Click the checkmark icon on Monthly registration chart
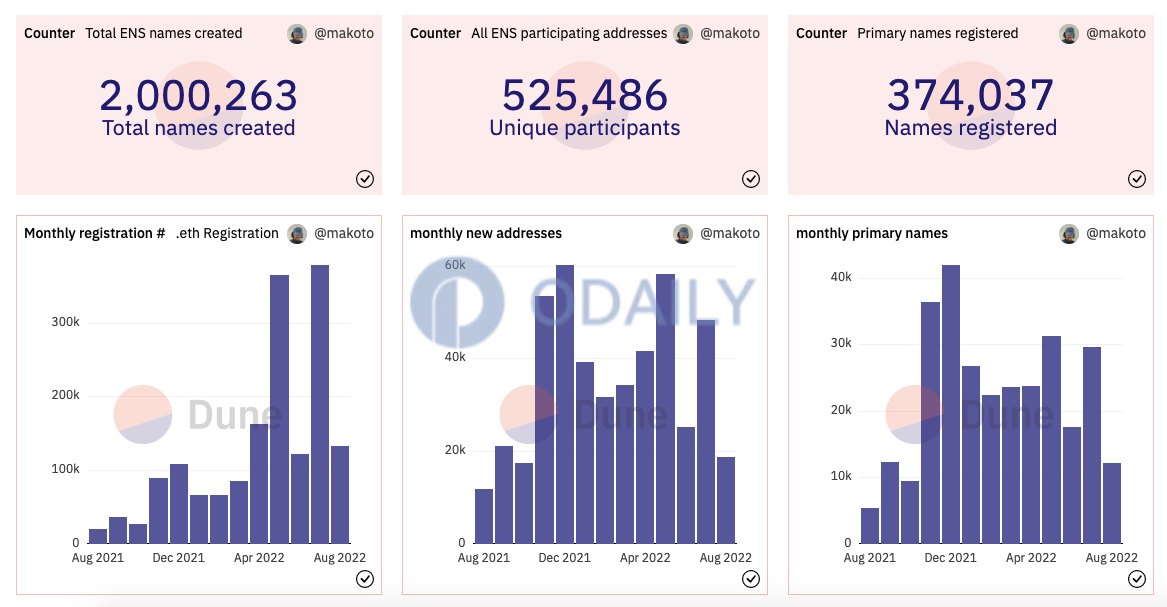The width and height of the screenshot is (1167, 607). point(365,579)
